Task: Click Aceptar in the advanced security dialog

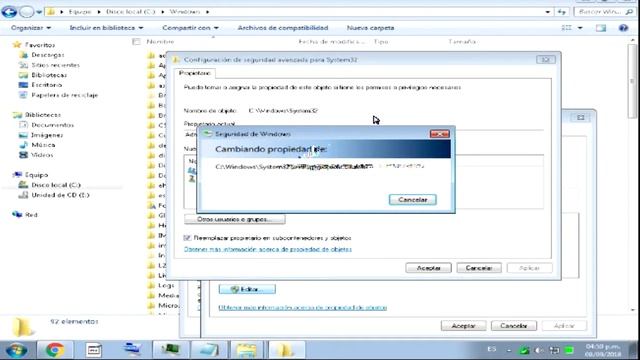Action: (428, 268)
